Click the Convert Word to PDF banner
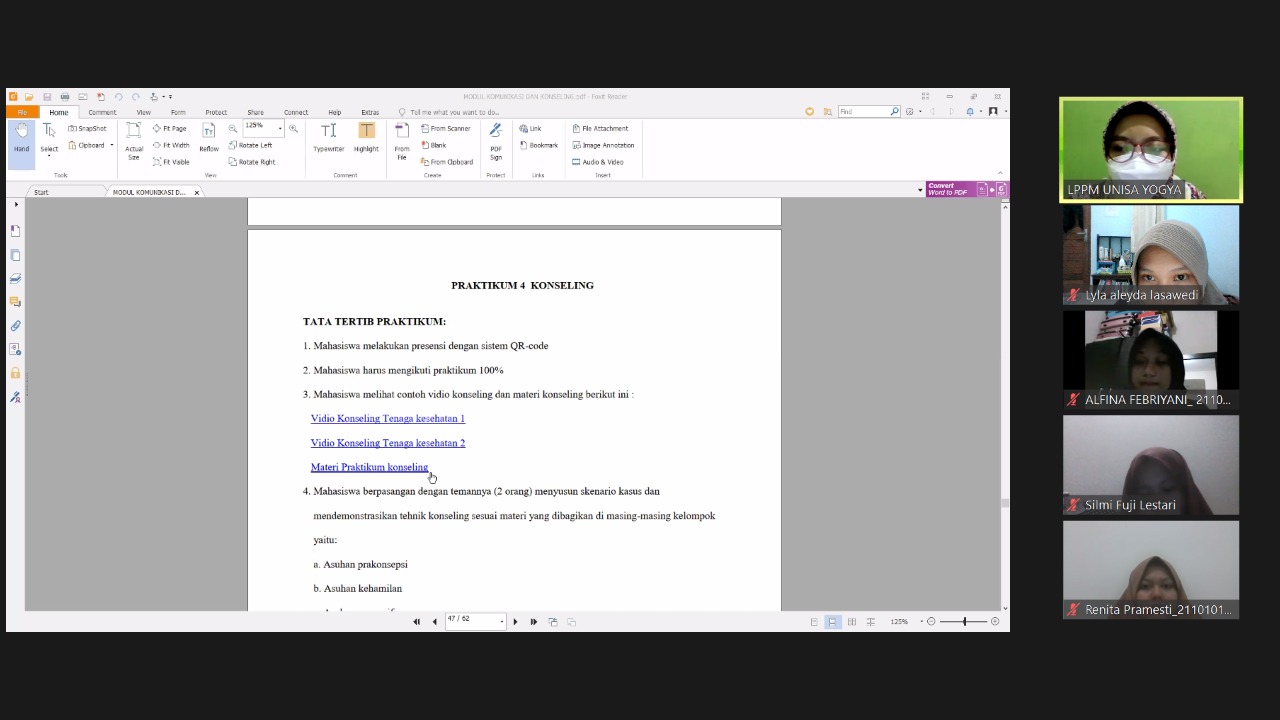 coord(966,189)
